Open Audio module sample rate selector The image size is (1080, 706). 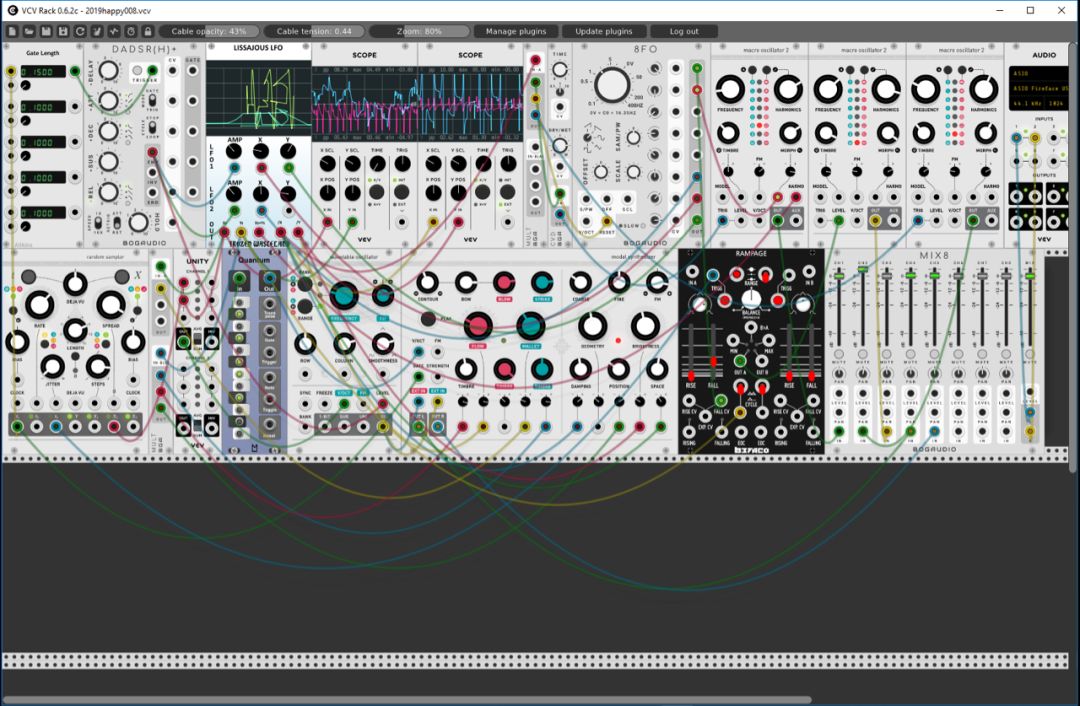point(1027,103)
